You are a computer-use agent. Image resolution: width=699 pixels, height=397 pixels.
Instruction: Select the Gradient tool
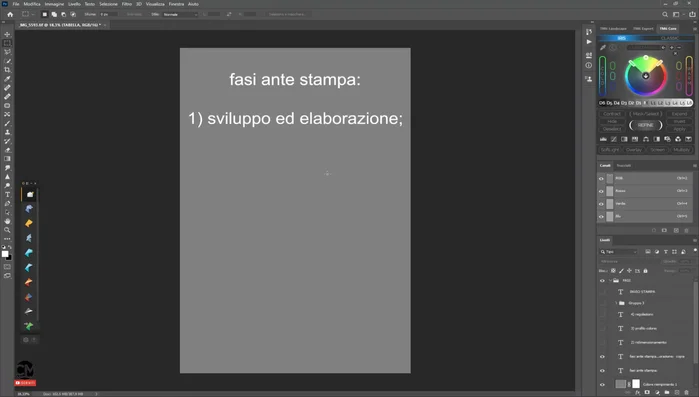coord(7,159)
